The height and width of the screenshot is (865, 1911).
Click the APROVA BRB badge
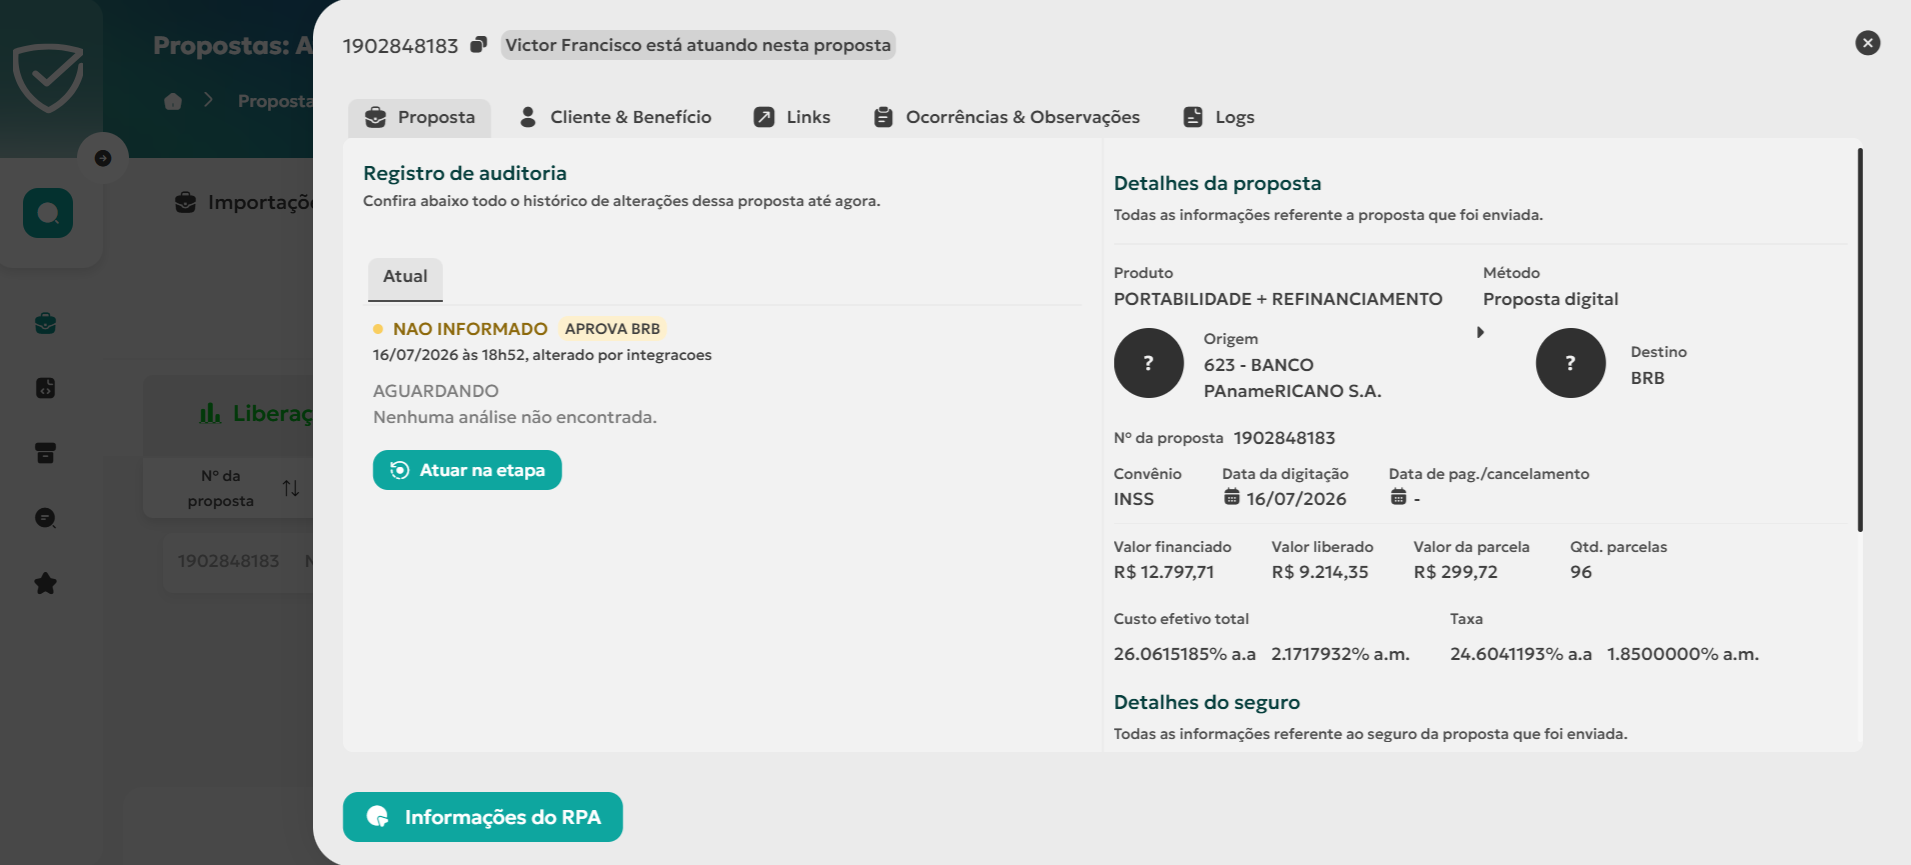click(612, 329)
